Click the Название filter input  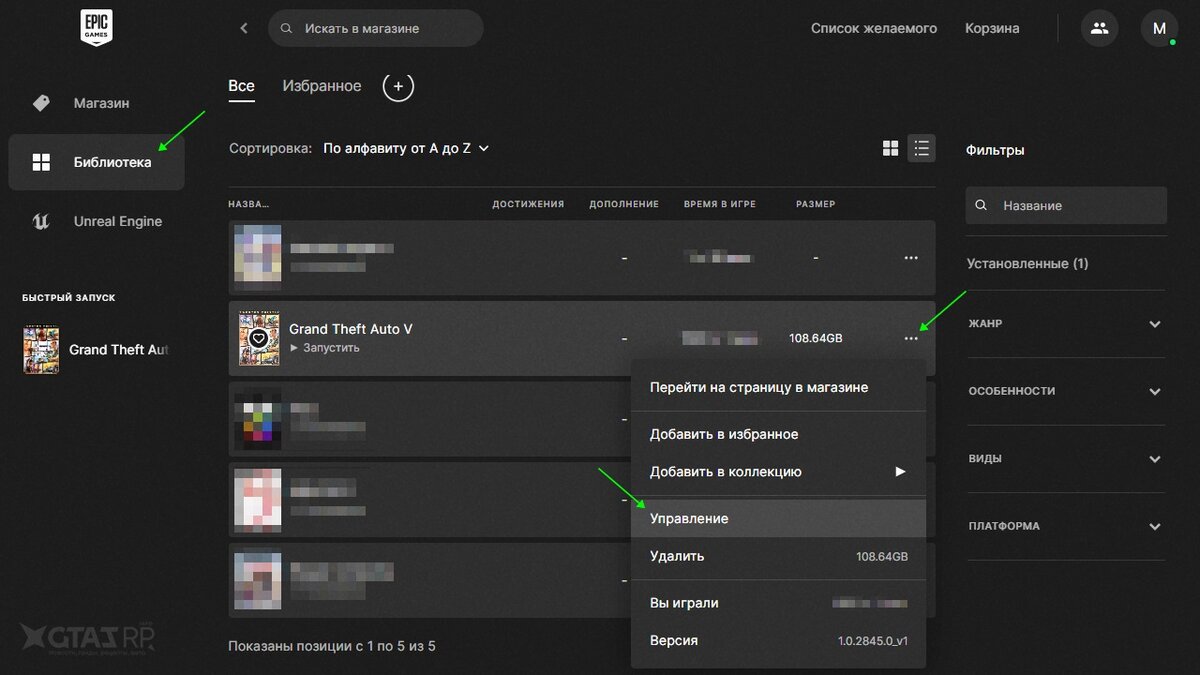[1066, 205]
